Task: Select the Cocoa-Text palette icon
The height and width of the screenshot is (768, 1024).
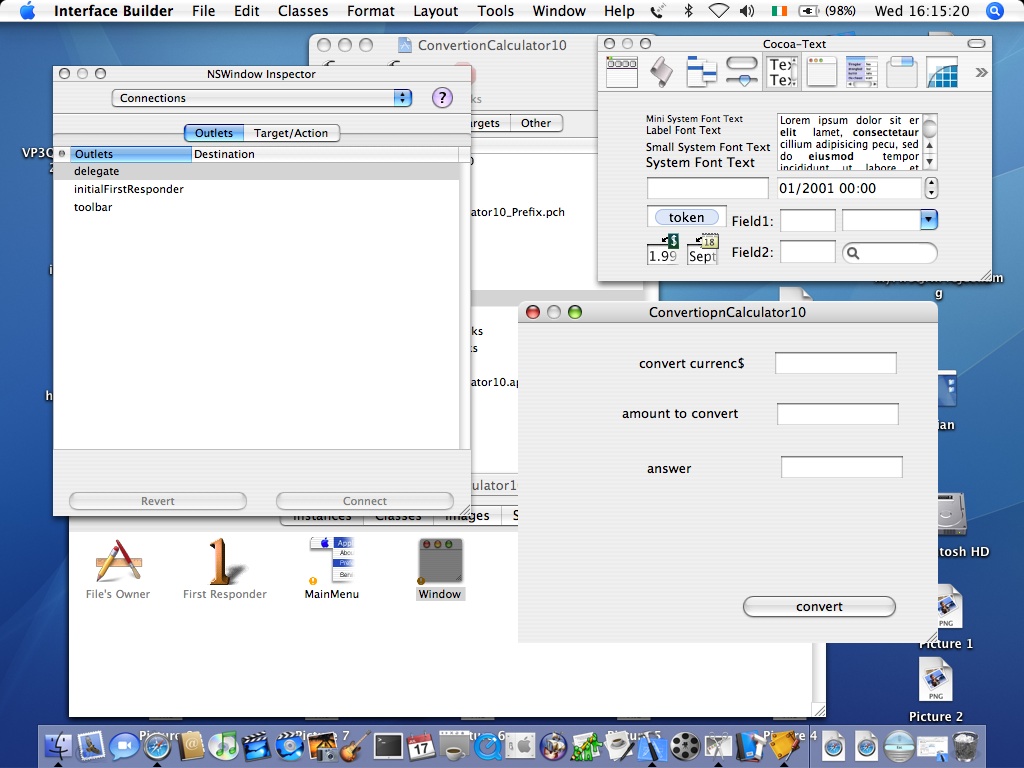Action: (x=782, y=72)
